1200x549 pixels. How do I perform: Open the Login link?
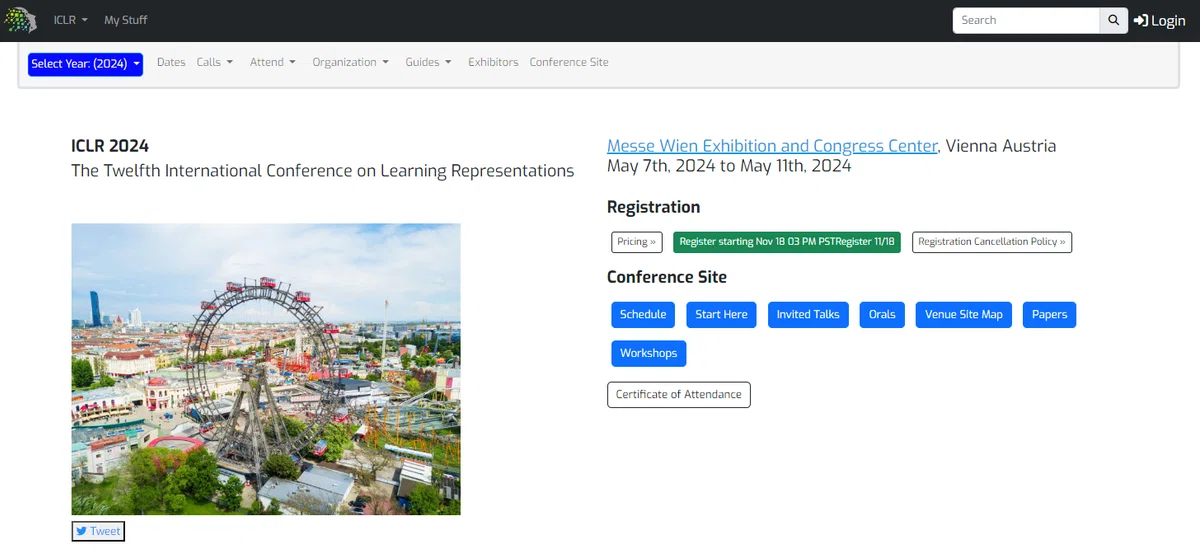click(x=1159, y=20)
